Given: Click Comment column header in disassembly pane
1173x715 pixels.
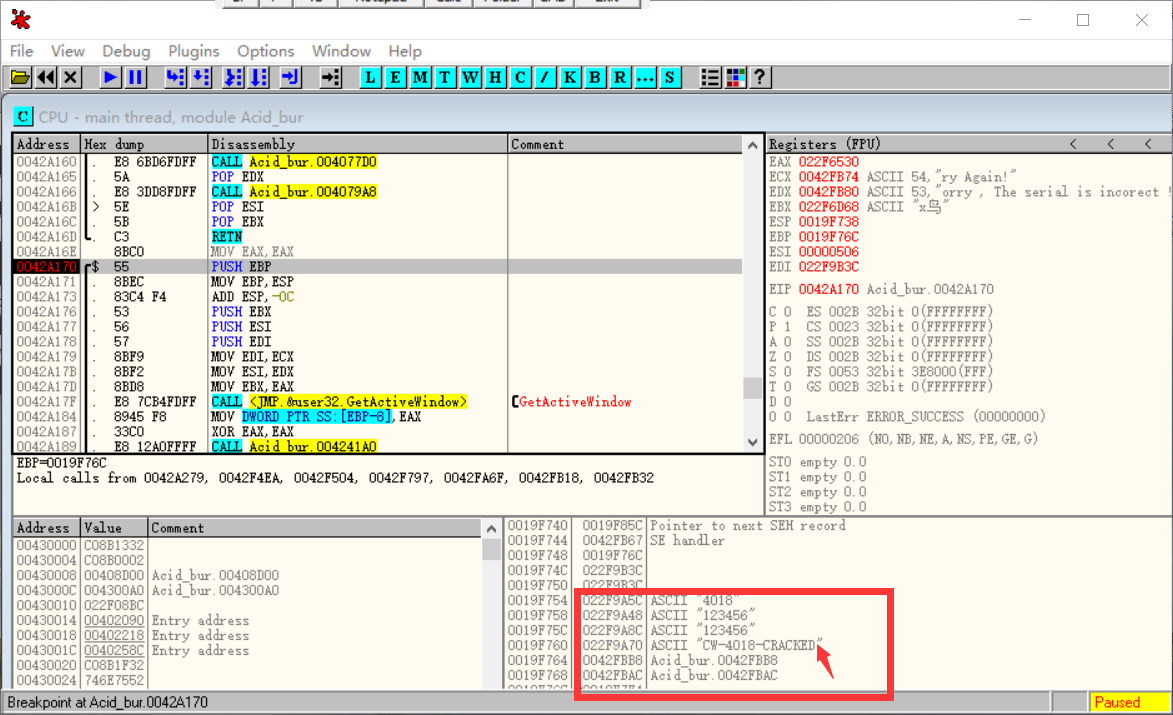Looking at the screenshot, I should [625, 144].
